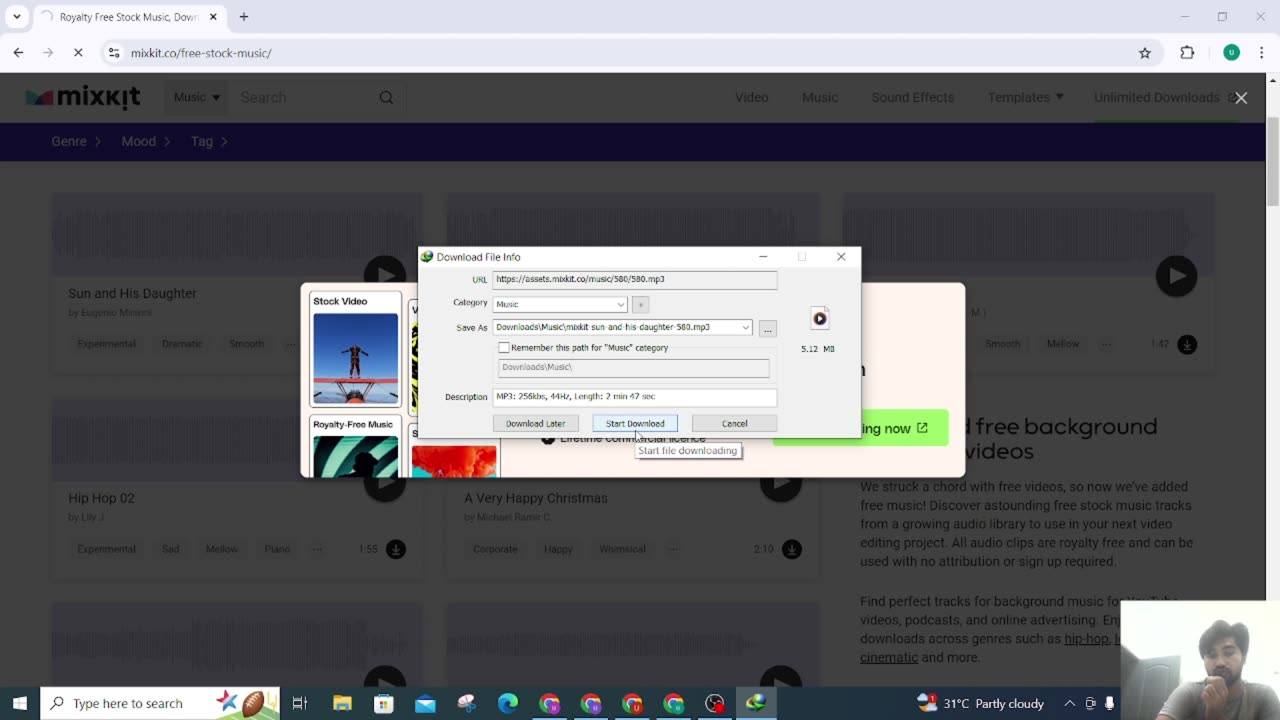1280x720 pixels.
Task: Open the Chrome three-dot menu
Action: coord(1262,52)
